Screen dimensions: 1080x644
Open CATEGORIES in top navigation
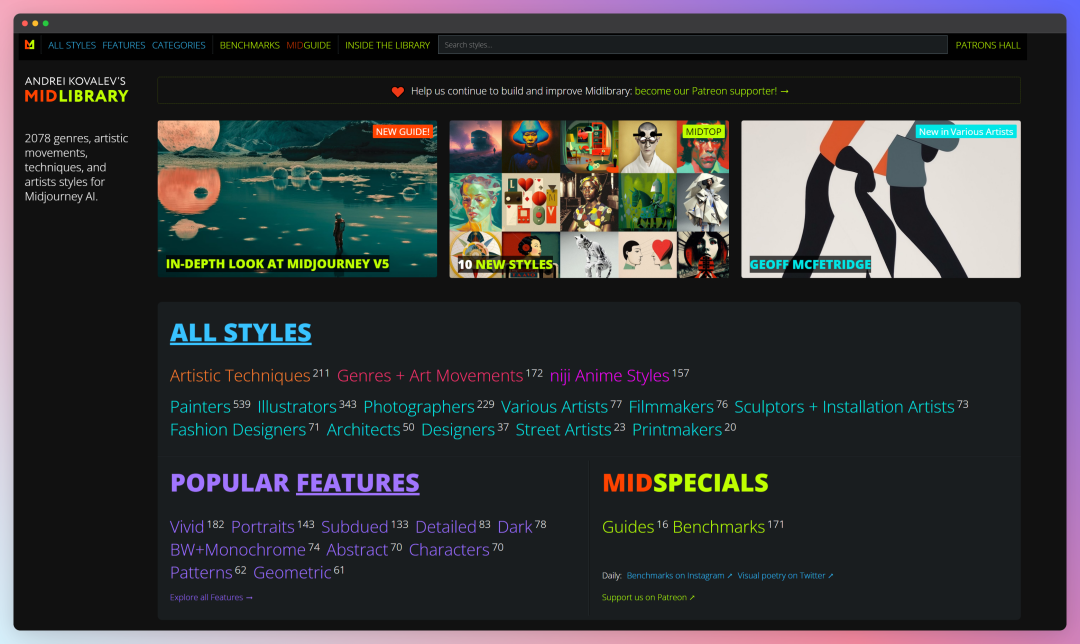click(x=178, y=45)
